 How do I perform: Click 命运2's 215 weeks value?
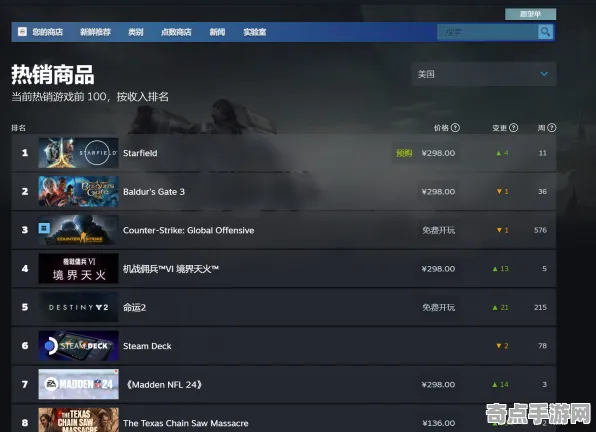[x=540, y=307]
